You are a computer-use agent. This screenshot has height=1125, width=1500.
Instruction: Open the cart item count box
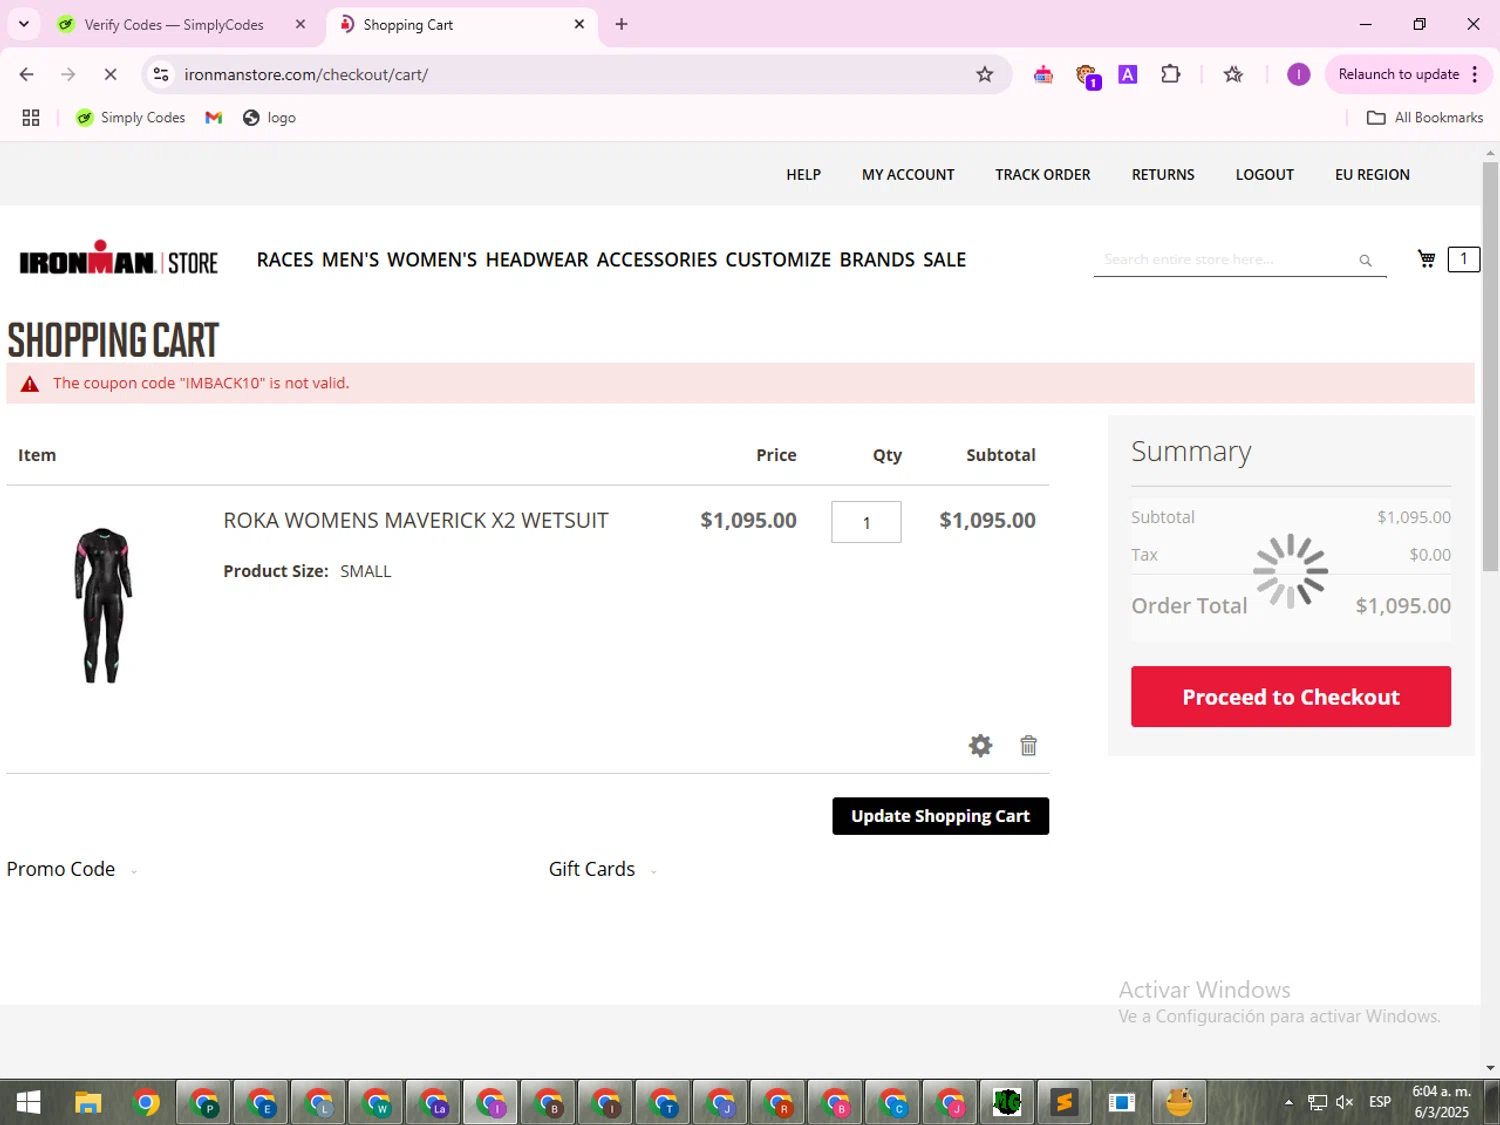click(x=1464, y=259)
